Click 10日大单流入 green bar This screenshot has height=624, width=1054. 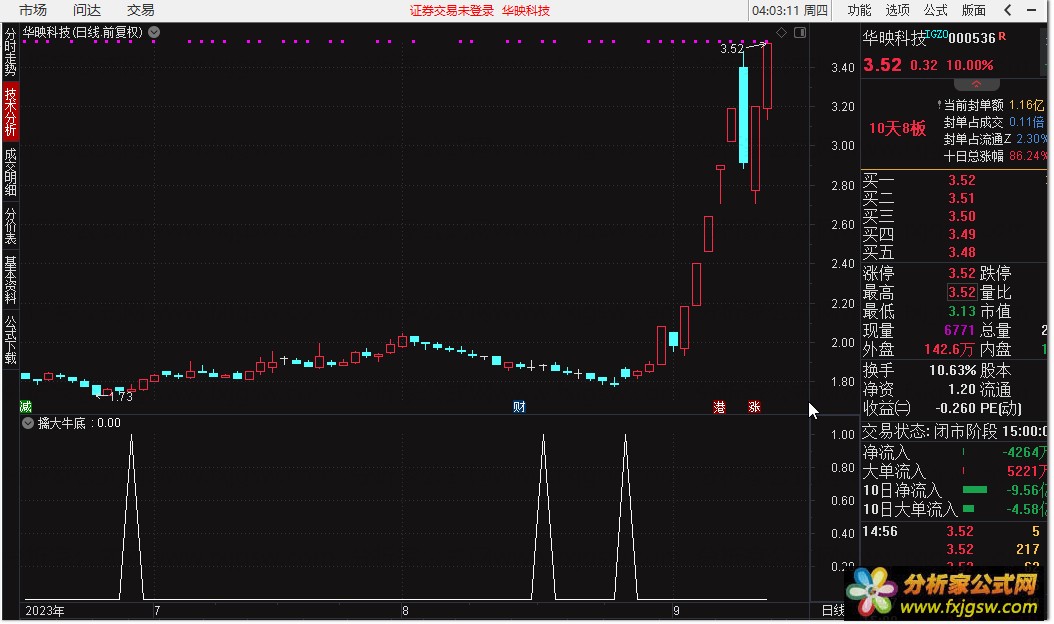969,508
